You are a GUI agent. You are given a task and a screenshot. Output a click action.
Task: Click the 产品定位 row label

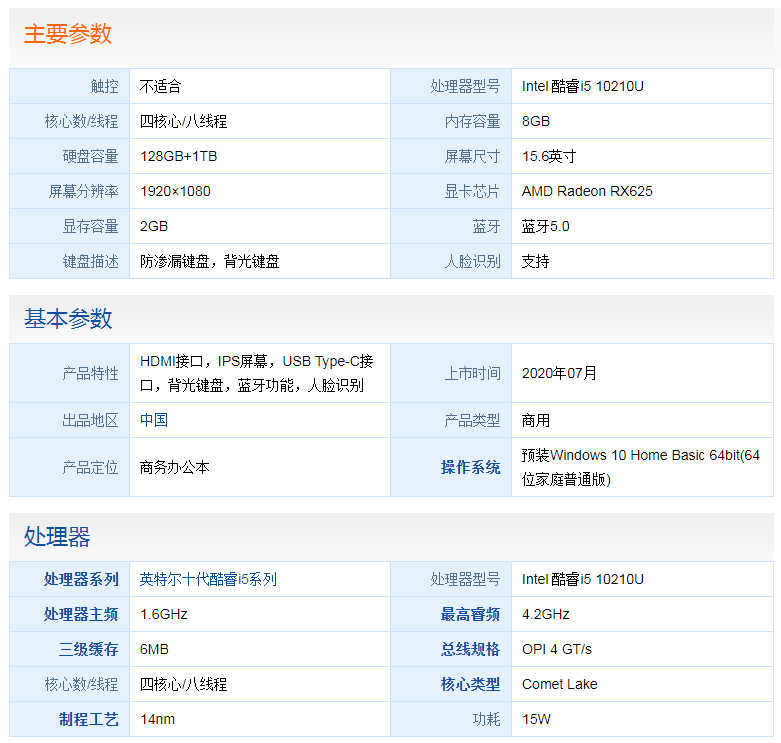click(90, 467)
